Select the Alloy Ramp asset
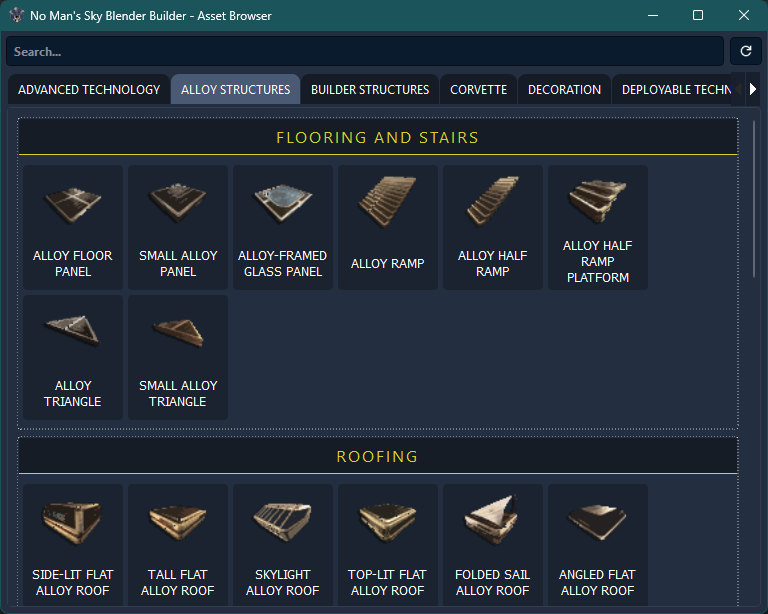Image resolution: width=768 pixels, height=614 pixels. [x=387, y=228]
